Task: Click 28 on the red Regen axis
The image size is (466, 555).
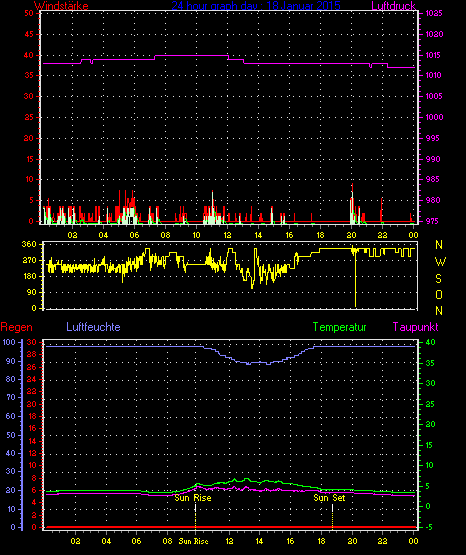Action: tap(32, 354)
